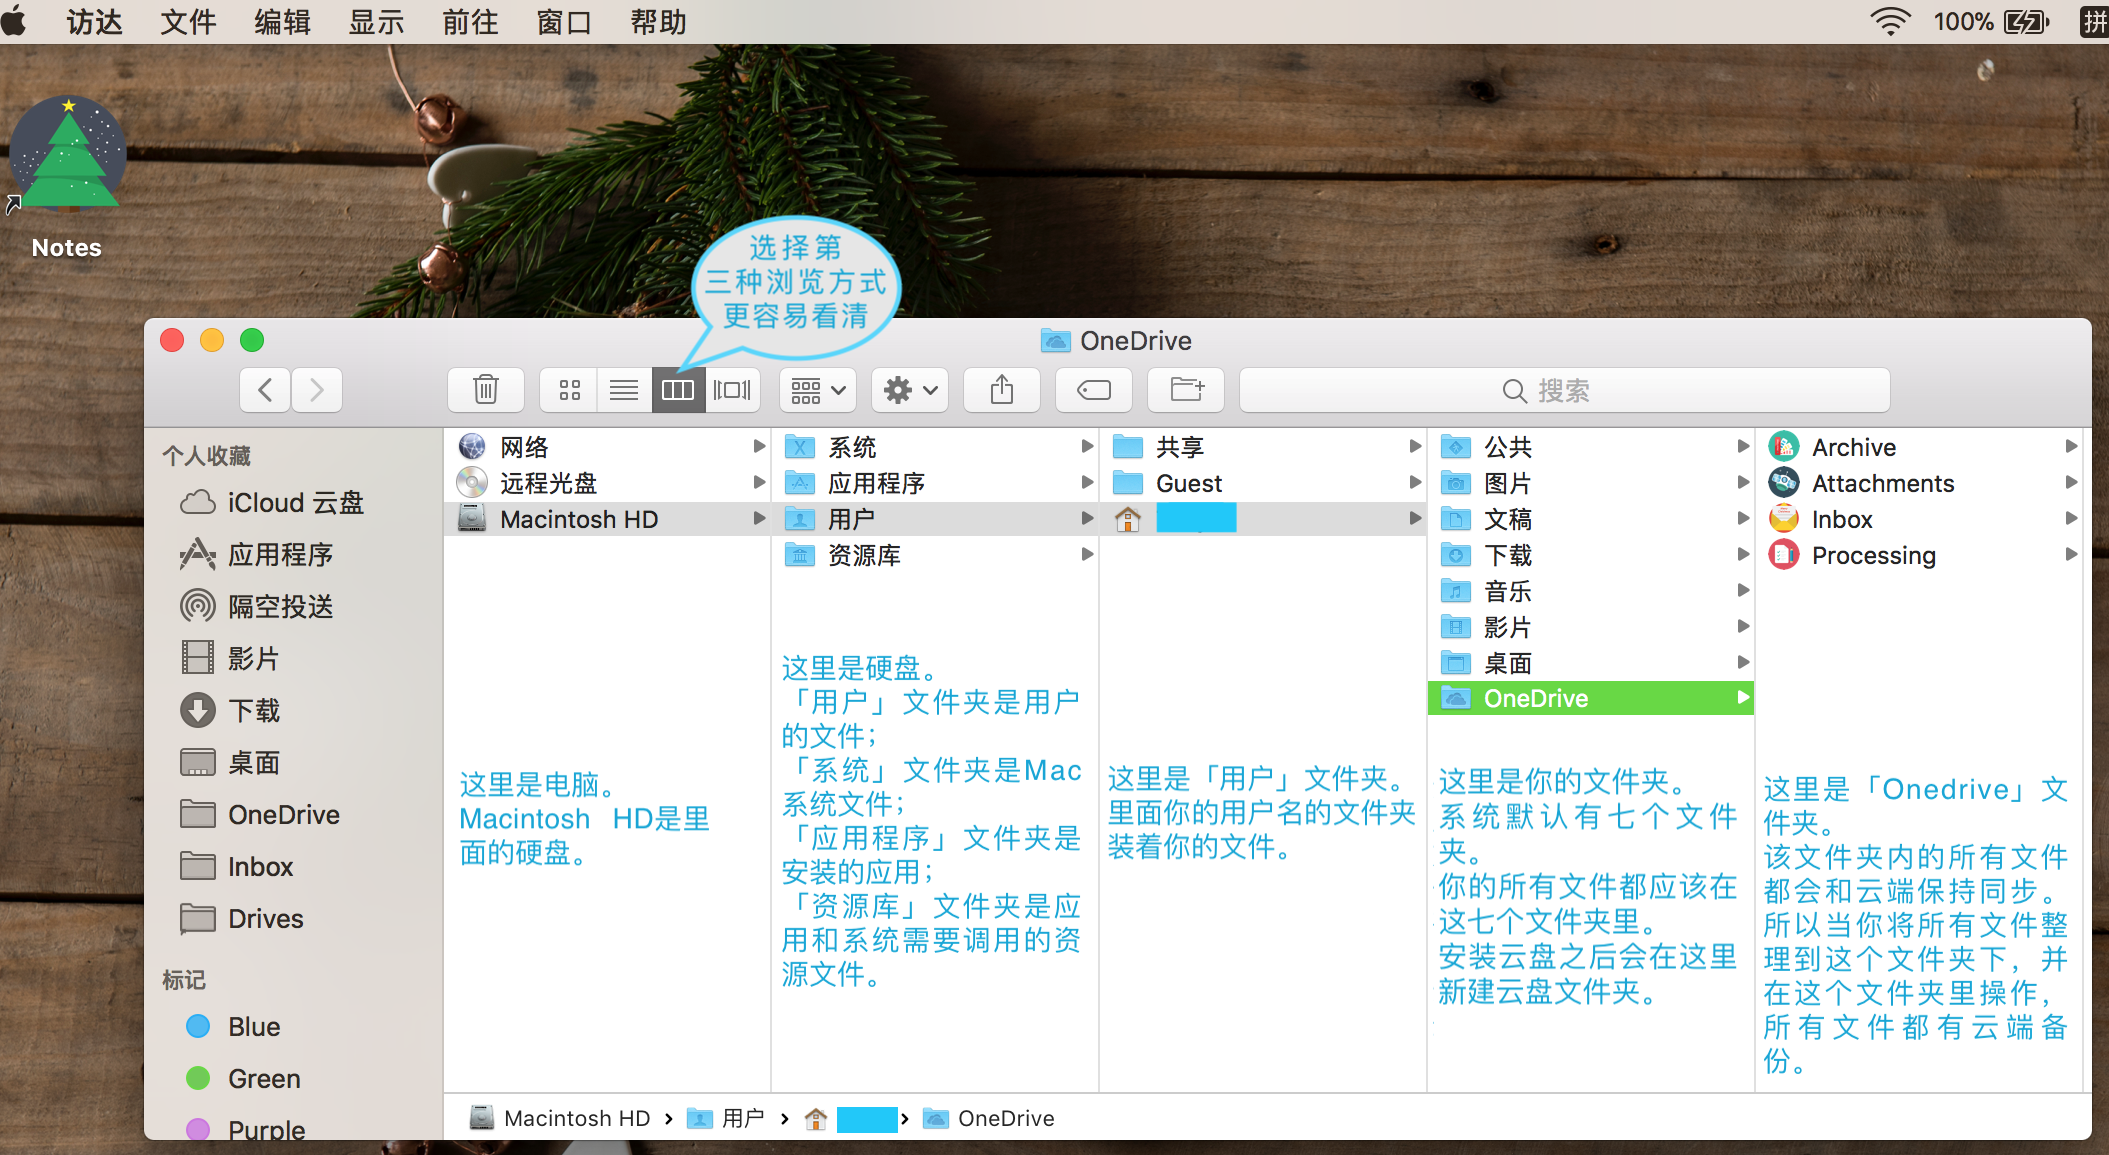
Task: Click the Wi-Fi status icon
Action: coord(1890,21)
